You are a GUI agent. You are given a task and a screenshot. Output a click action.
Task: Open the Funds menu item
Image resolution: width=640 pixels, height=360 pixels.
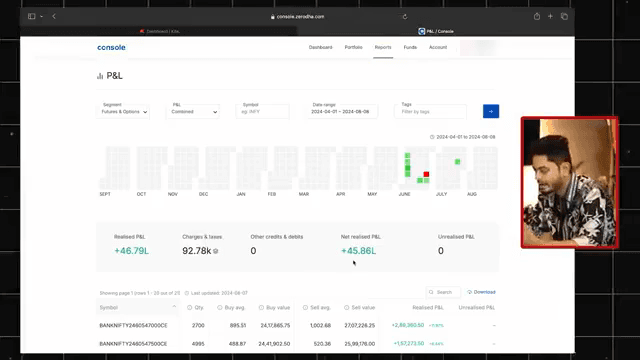tap(410, 47)
